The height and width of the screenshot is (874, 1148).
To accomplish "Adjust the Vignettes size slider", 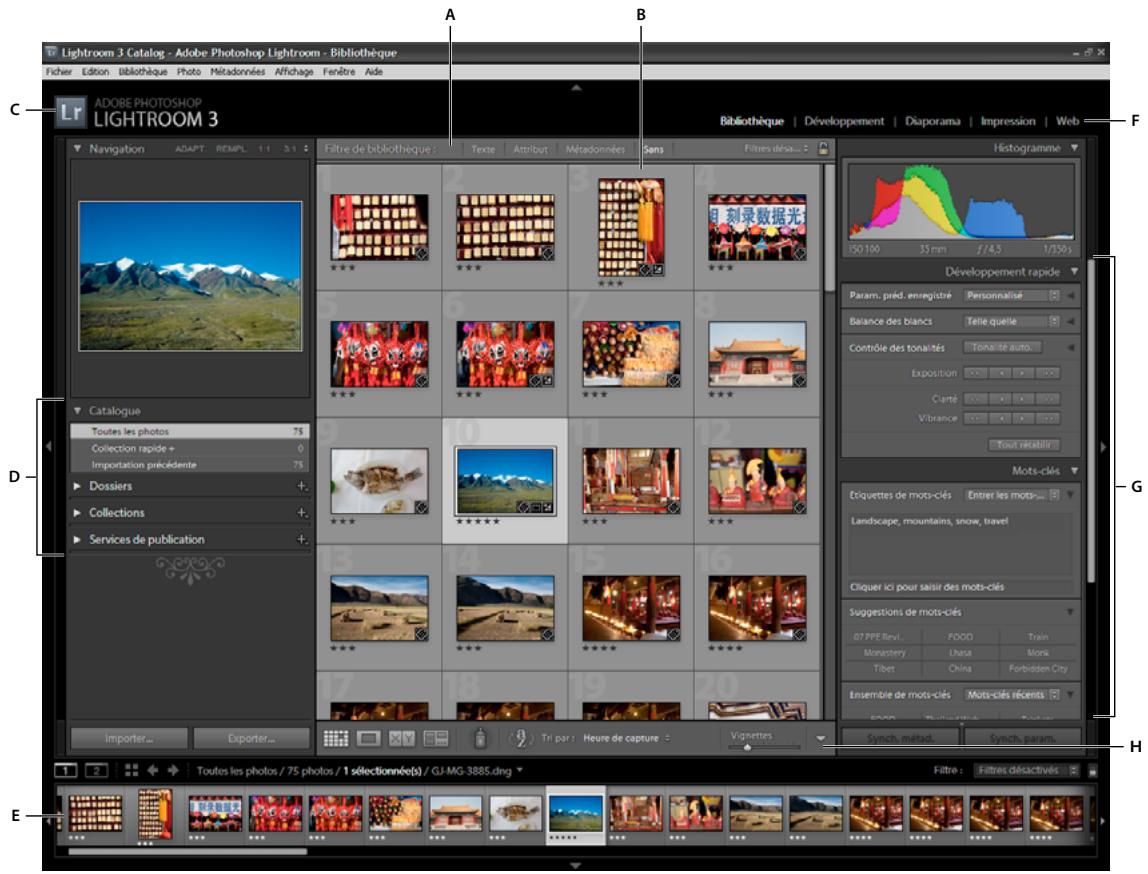I will (x=764, y=747).
